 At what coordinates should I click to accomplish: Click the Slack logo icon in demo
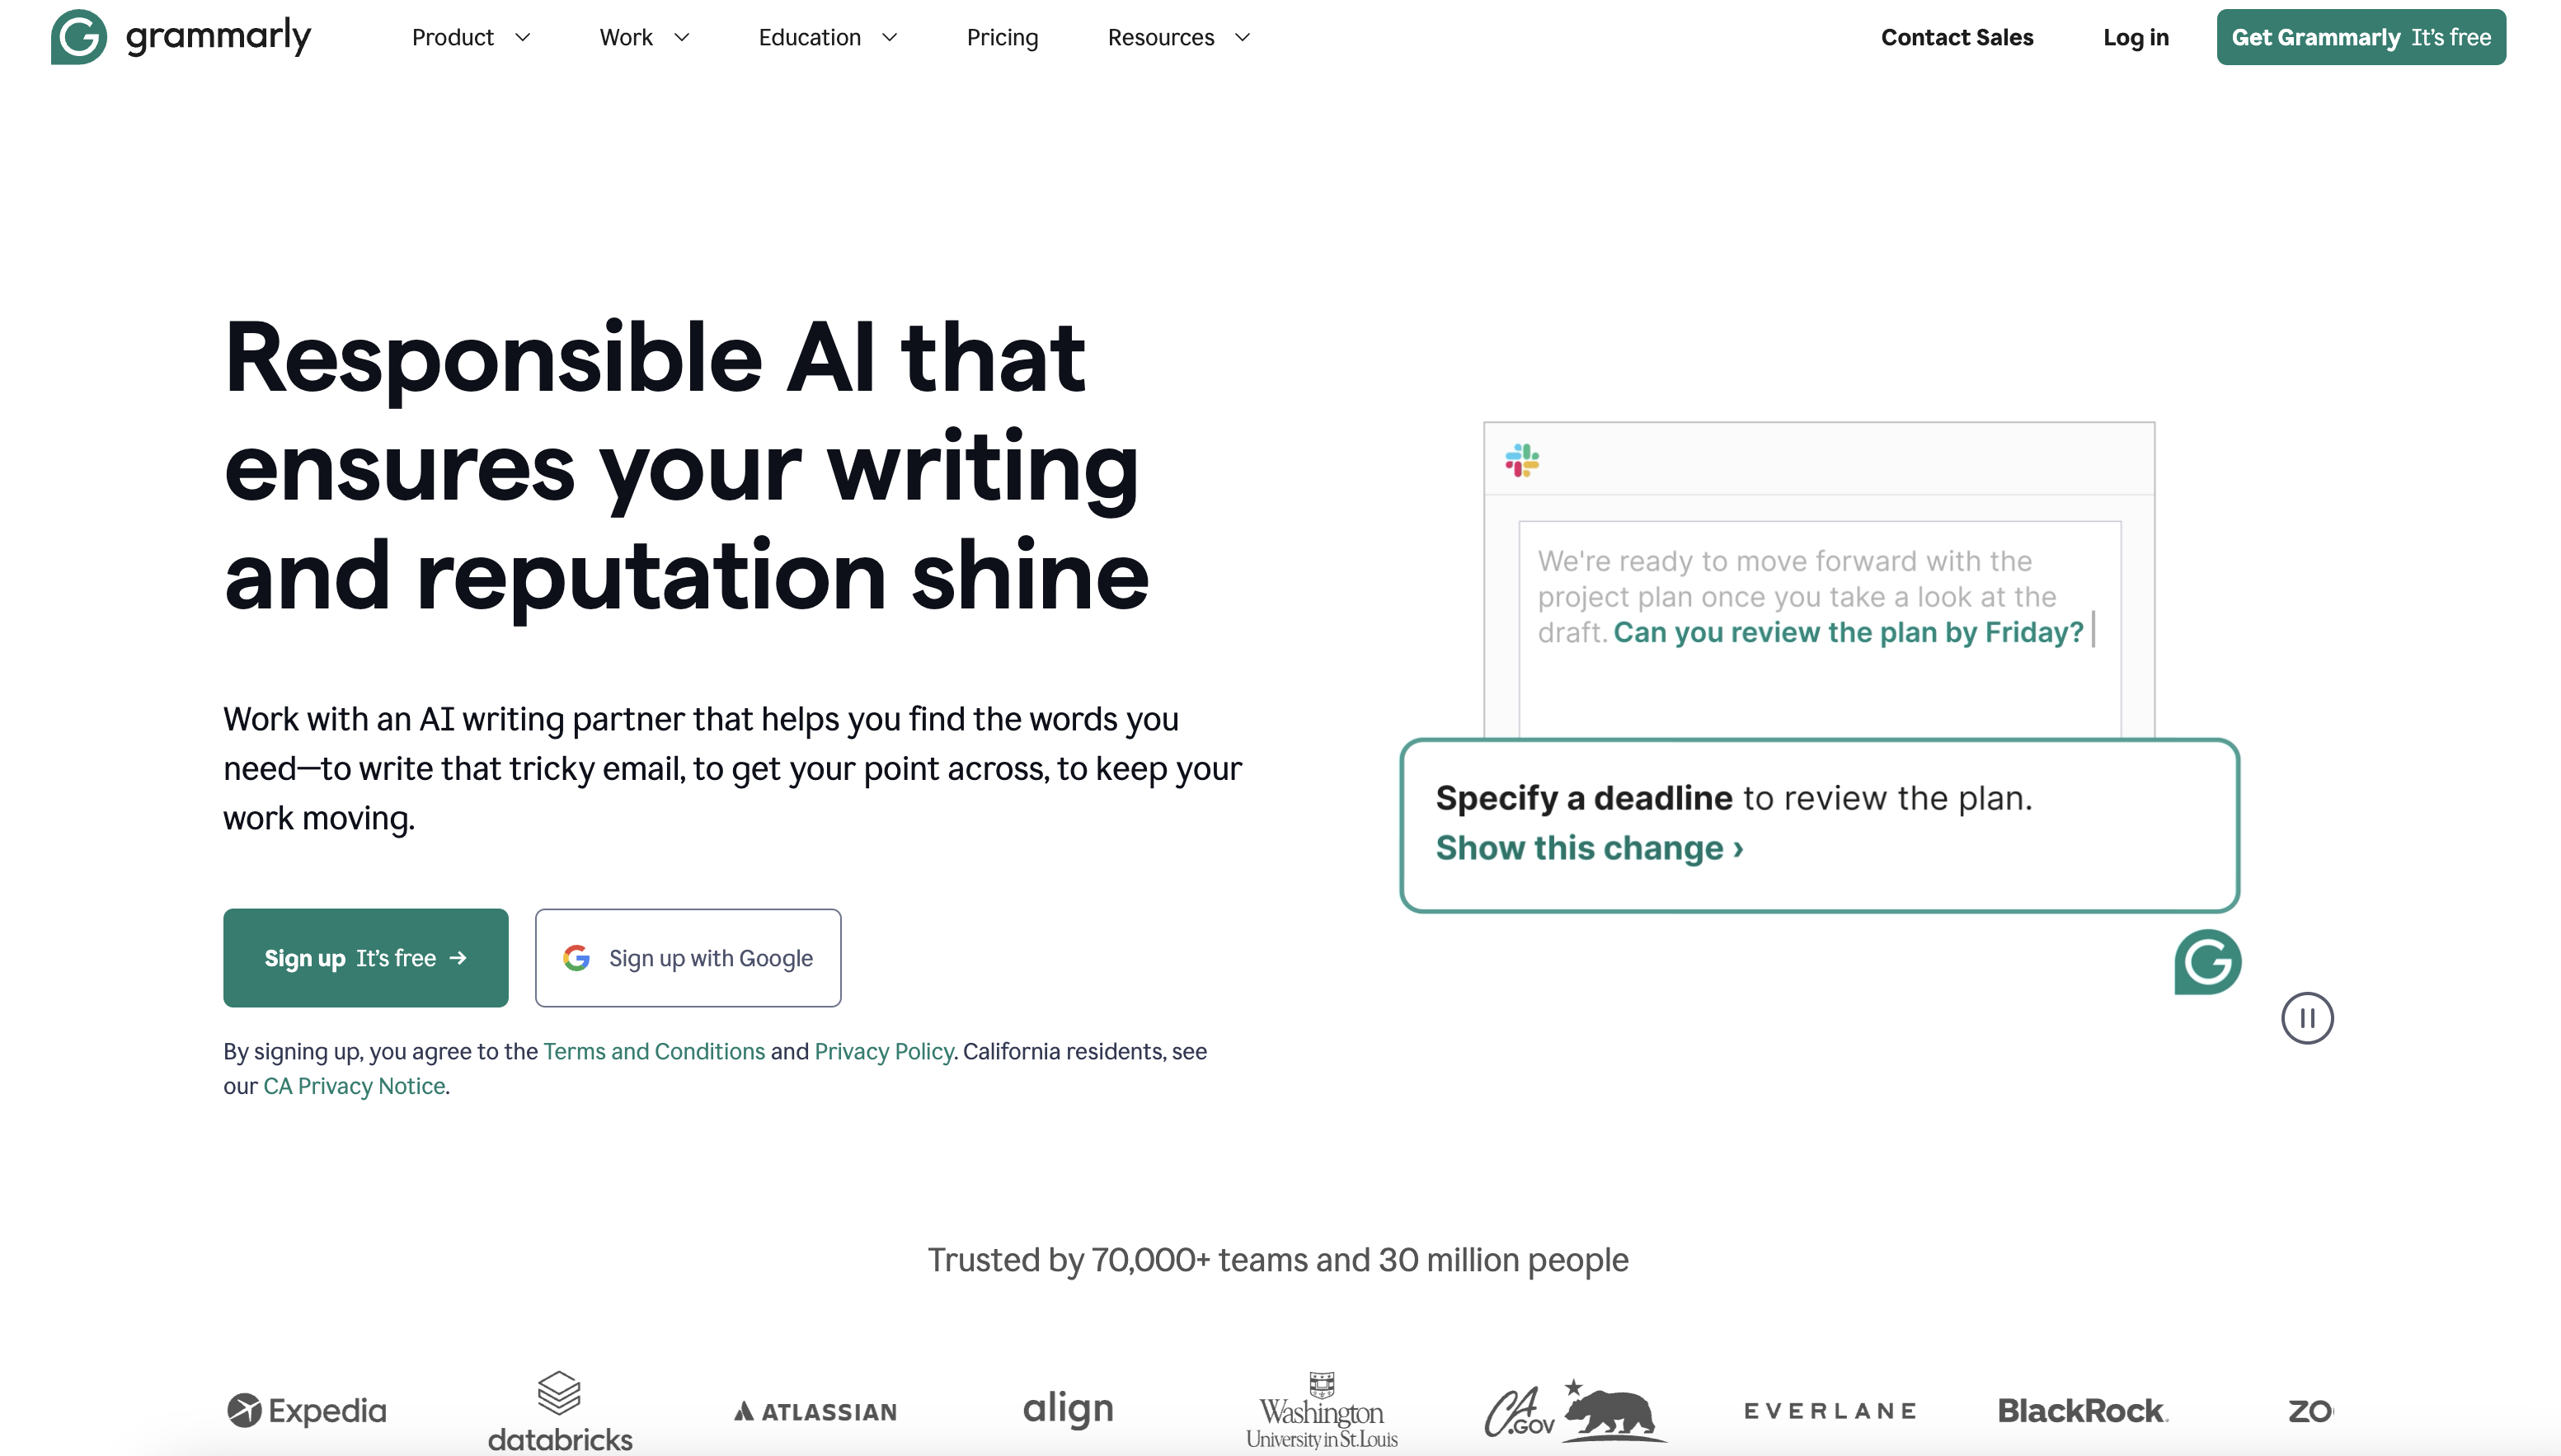pos(1521,461)
